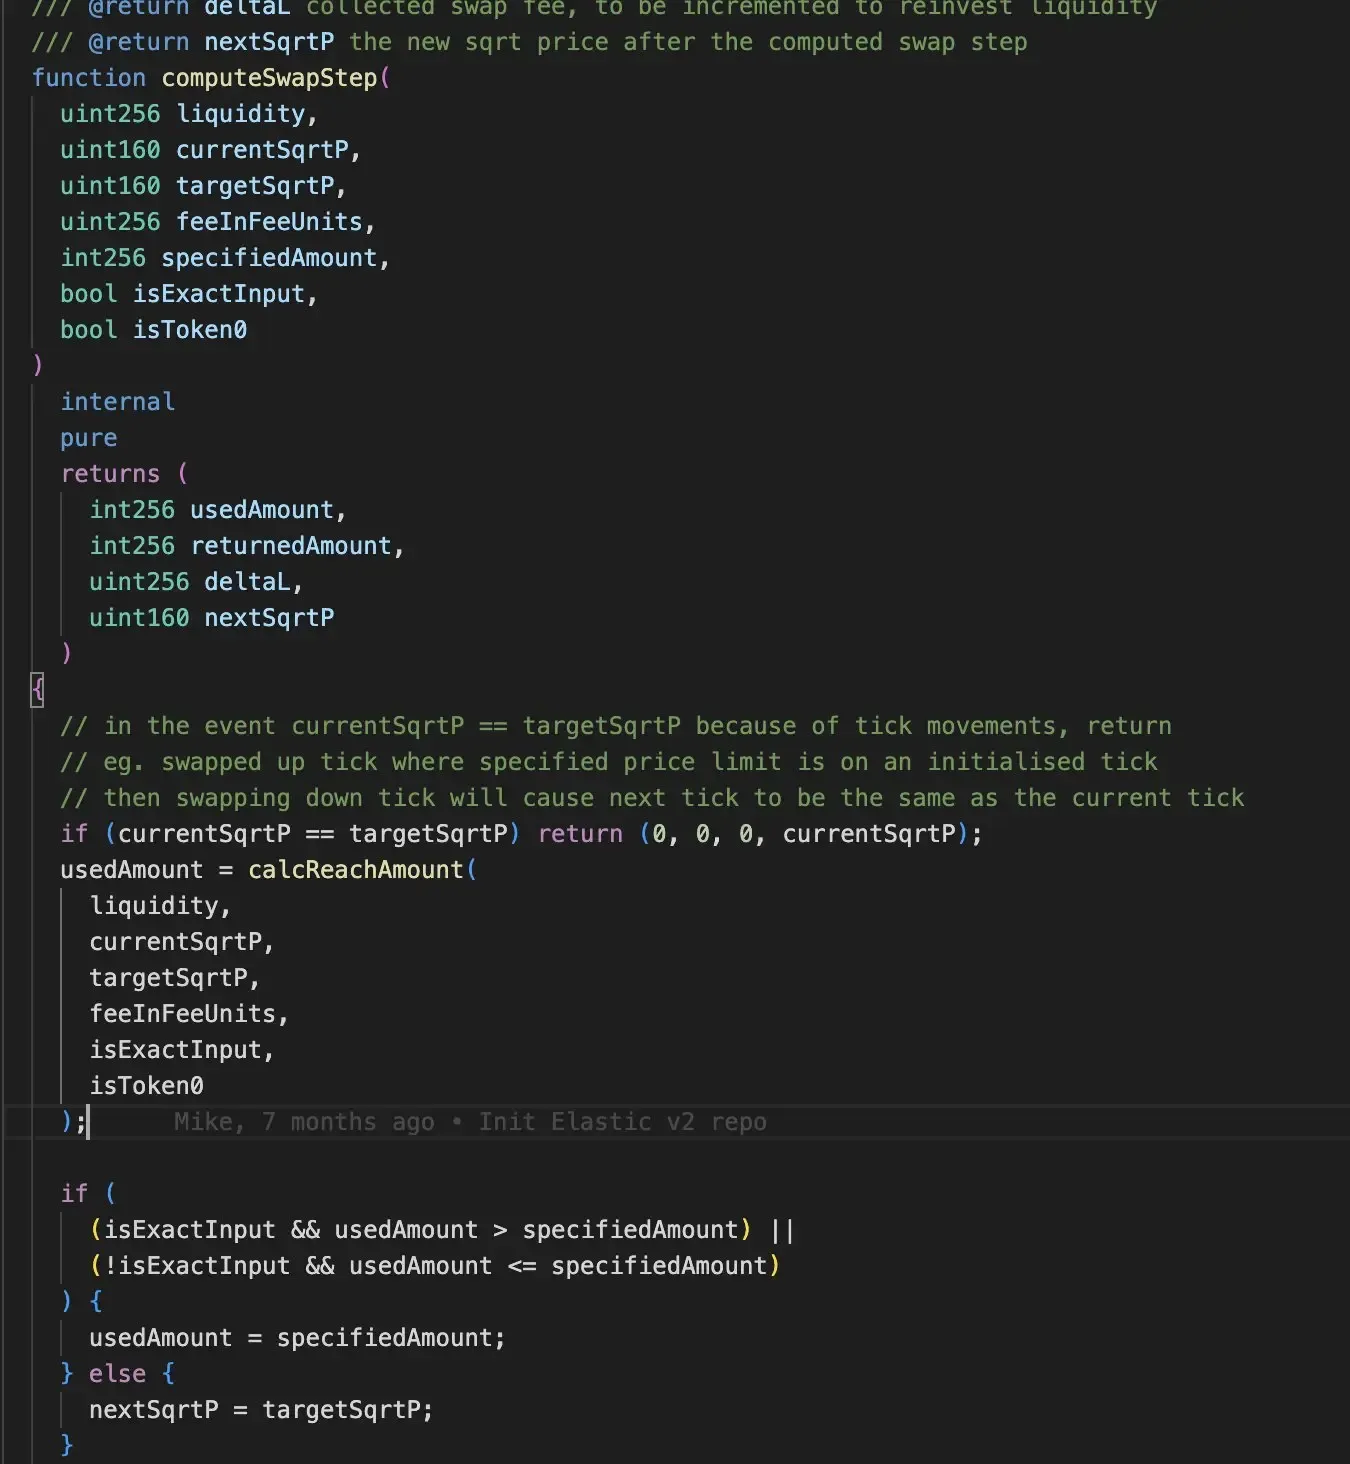
Task: Click the pure keyword
Action: point(88,438)
